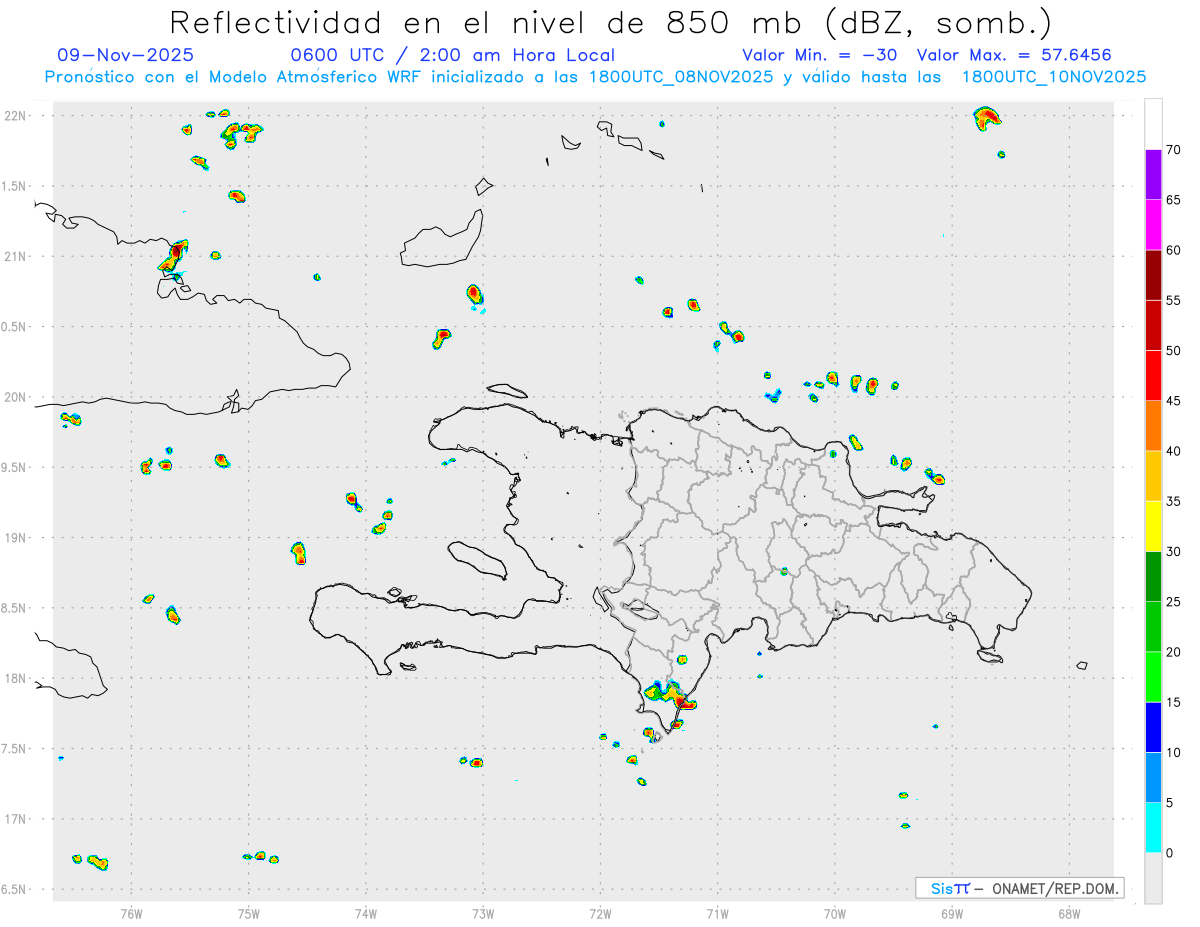Screen dimensions: 1200x927
Task: Click the title 'Reflectividad en el nivel de 850 mb'
Action: point(486,22)
